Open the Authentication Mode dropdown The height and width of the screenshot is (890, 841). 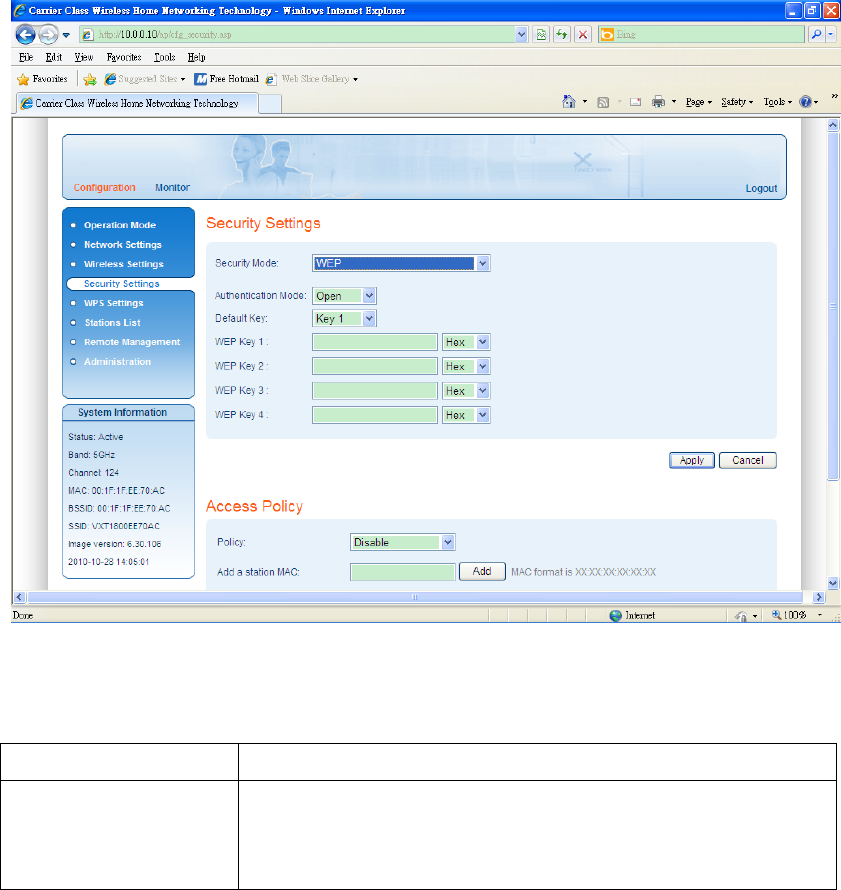tap(344, 296)
